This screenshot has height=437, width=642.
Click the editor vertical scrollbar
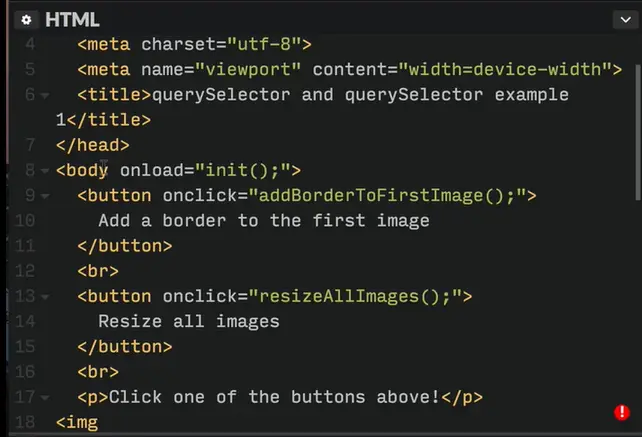coord(638,132)
